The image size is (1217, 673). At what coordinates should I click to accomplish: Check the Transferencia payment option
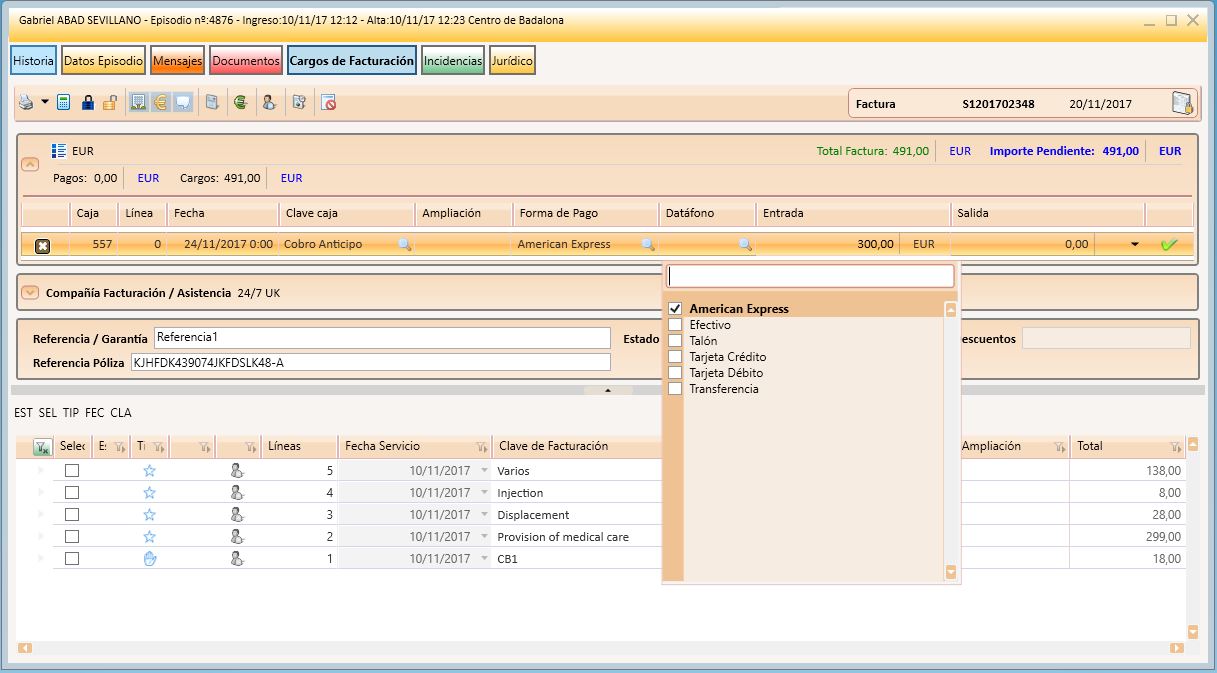[x=675, y=389]
